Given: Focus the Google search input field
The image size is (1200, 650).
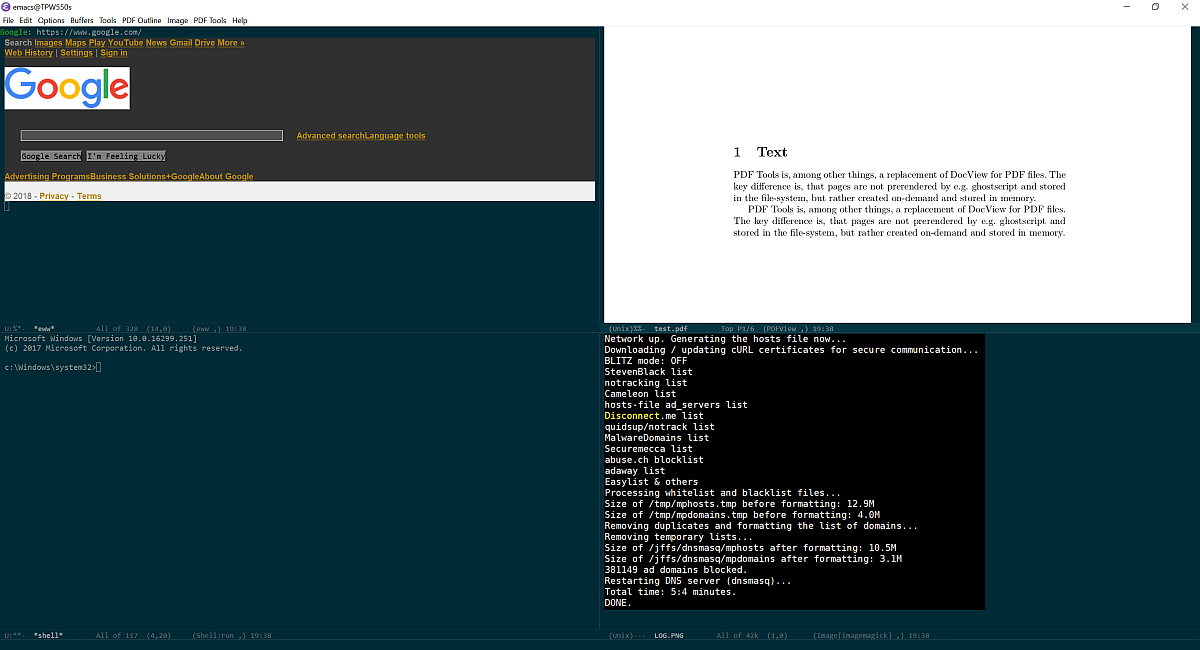Looking at the screenshot, I should pyautogui.click(x=152, y=135).
